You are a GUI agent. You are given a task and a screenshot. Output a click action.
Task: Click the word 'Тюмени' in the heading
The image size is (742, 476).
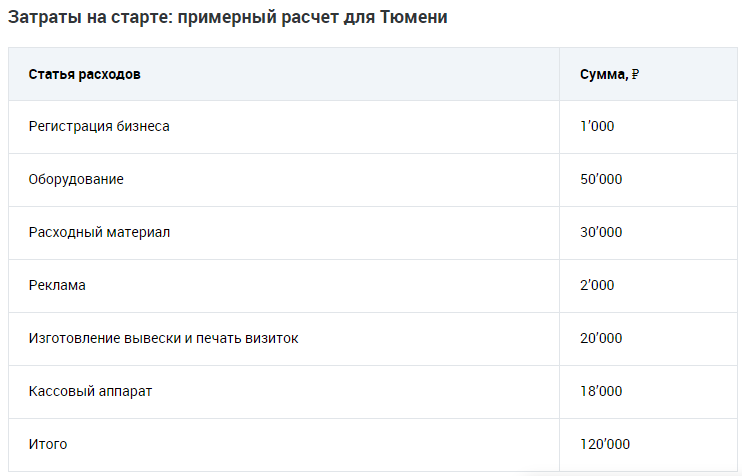click(x=413, y=19)
